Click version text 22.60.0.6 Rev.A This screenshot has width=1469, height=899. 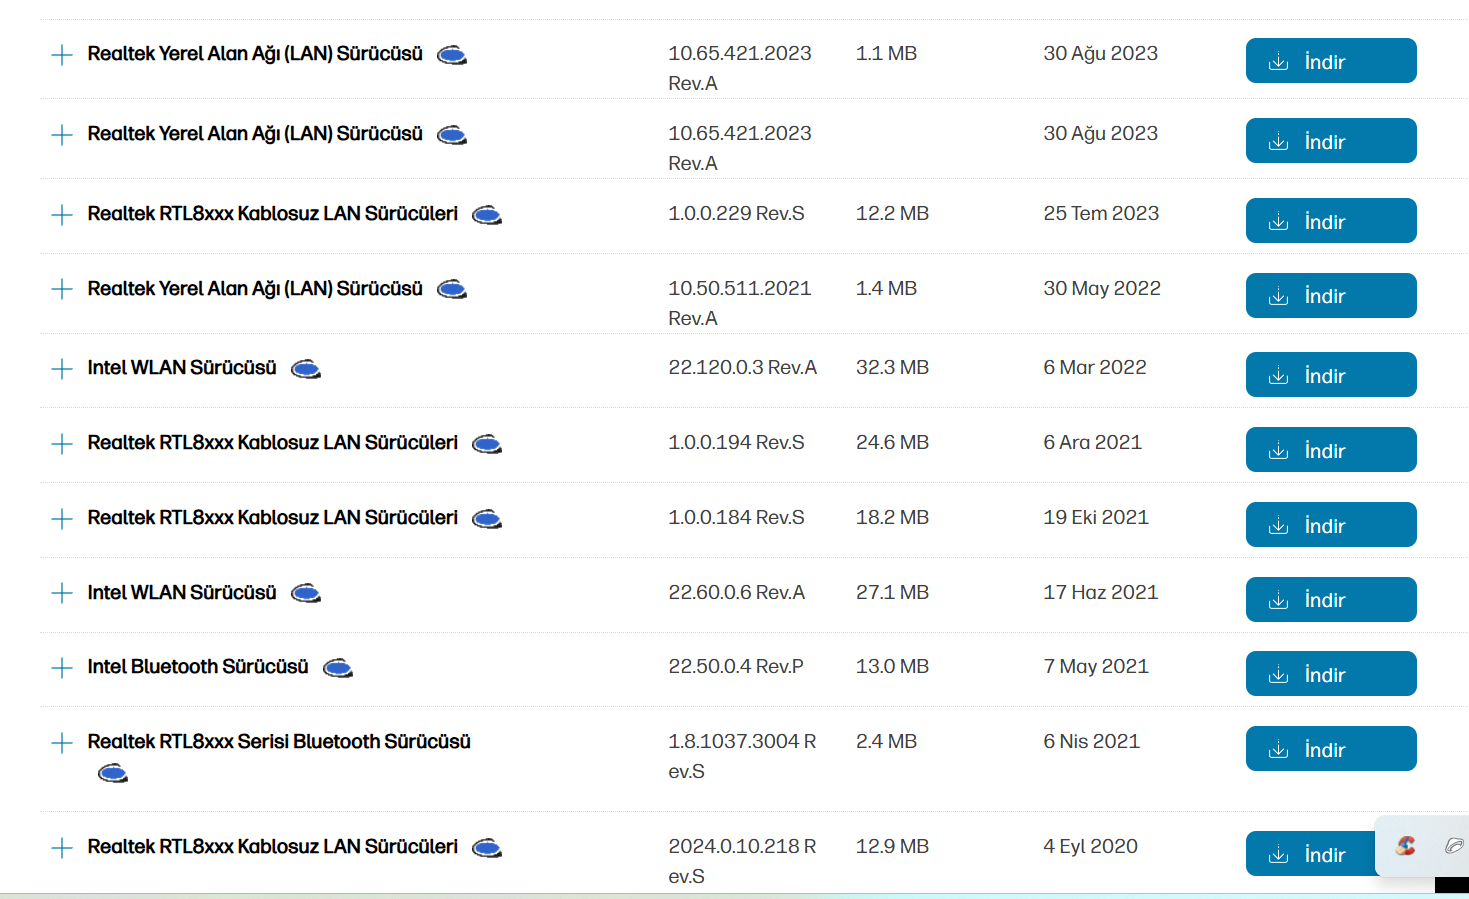click(737, 593)
